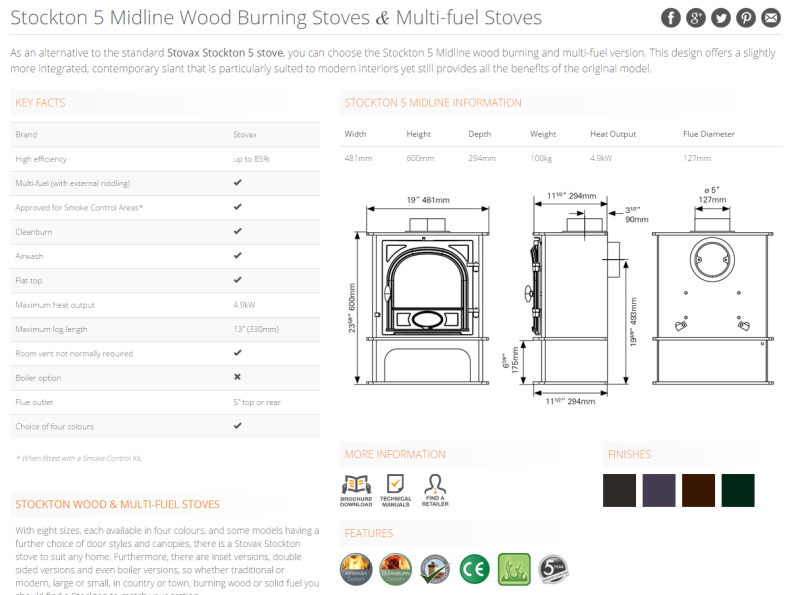Share page on Twitter
This screenshot has height=595, width=800.
tap(720, 18)
